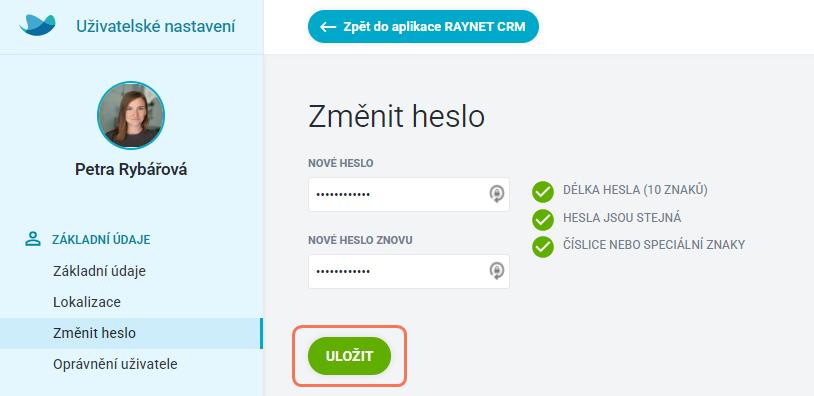
Task: Click the Petra Rybářová user name
Action: [131, 169]
